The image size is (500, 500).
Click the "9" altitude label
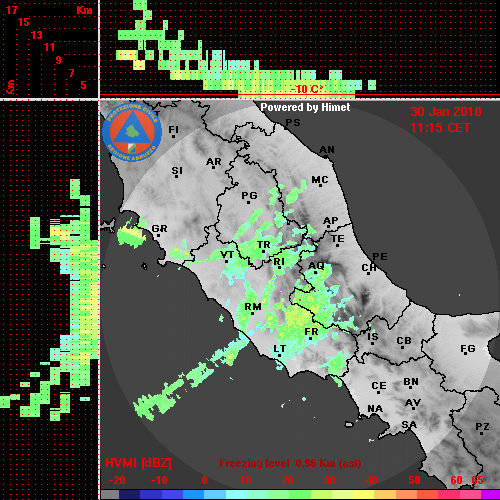58,60
